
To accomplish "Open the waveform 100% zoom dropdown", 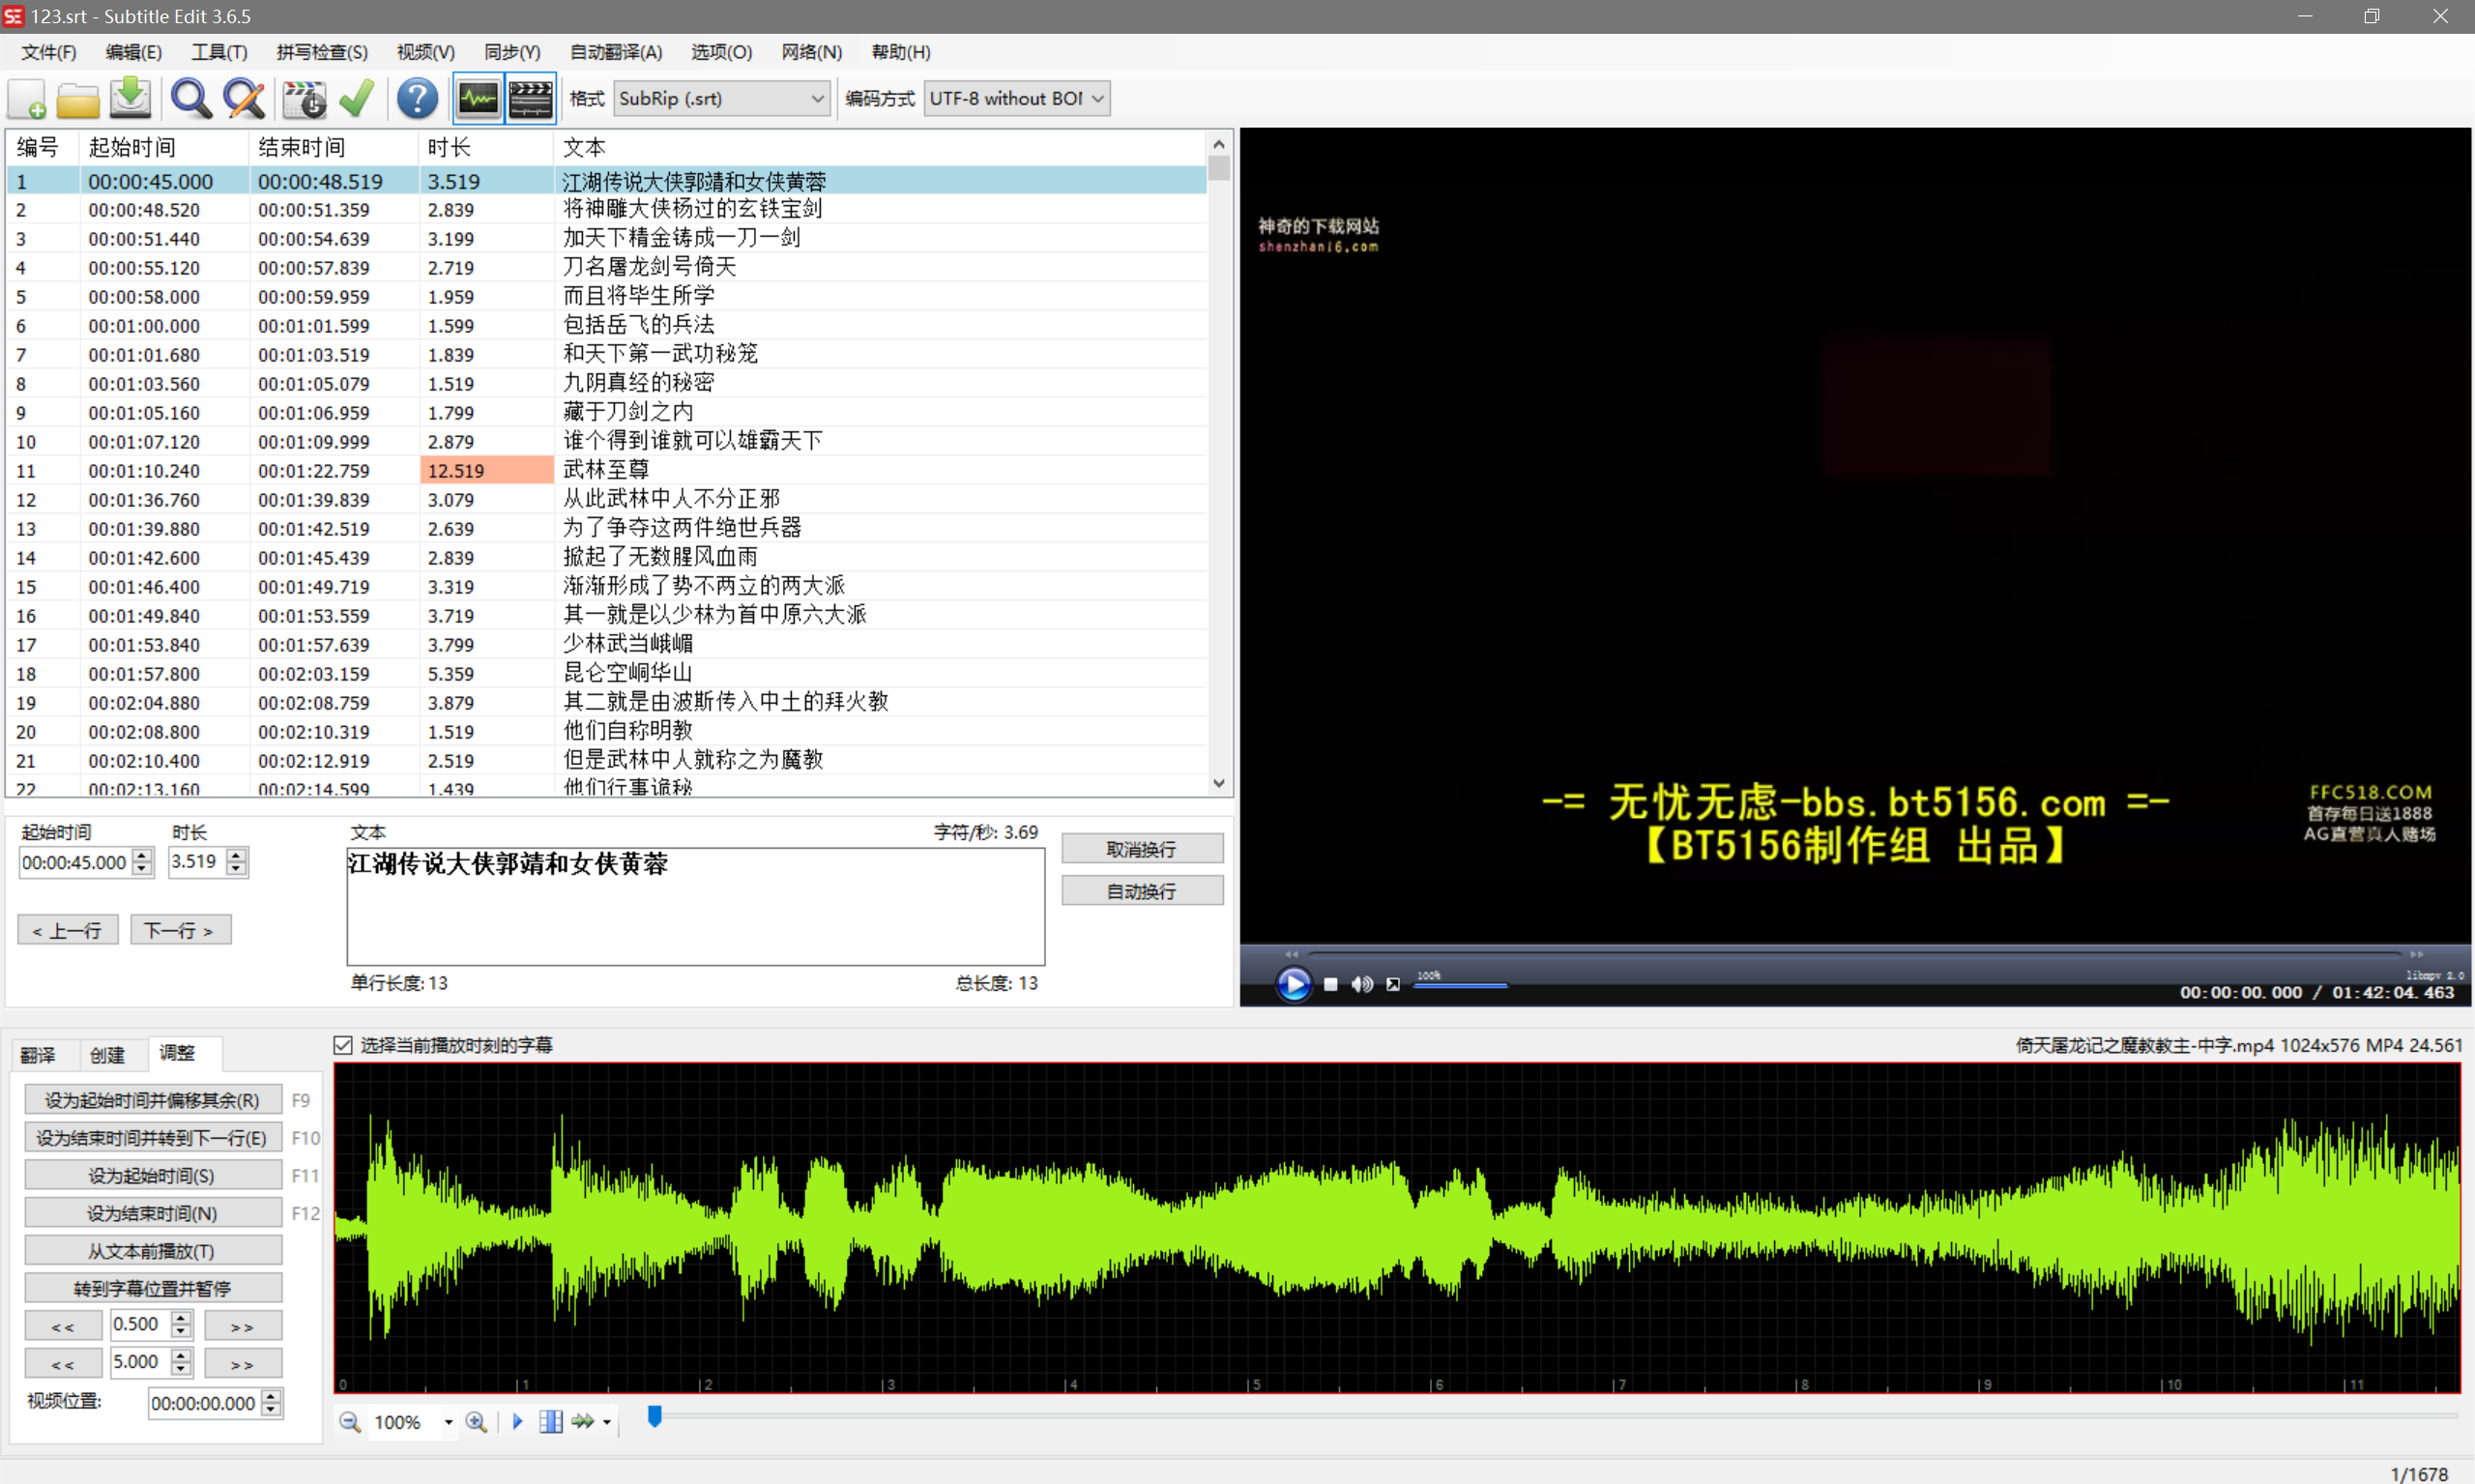I will (x=448, y=1422).
